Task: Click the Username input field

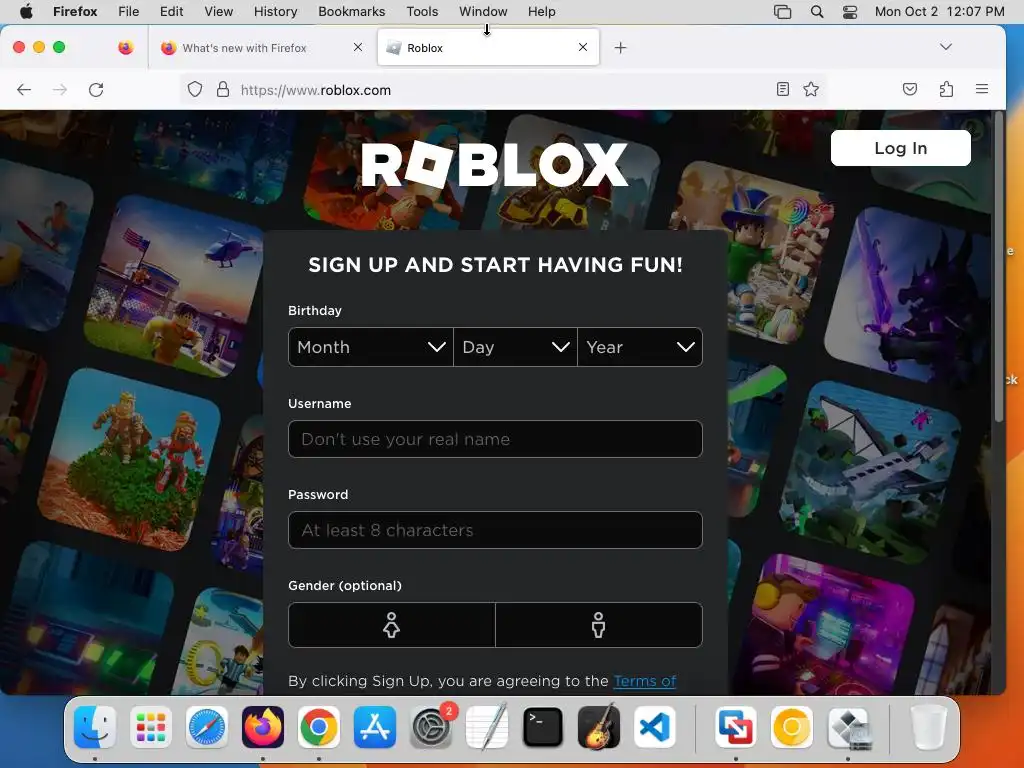Action: pos(495,439)
